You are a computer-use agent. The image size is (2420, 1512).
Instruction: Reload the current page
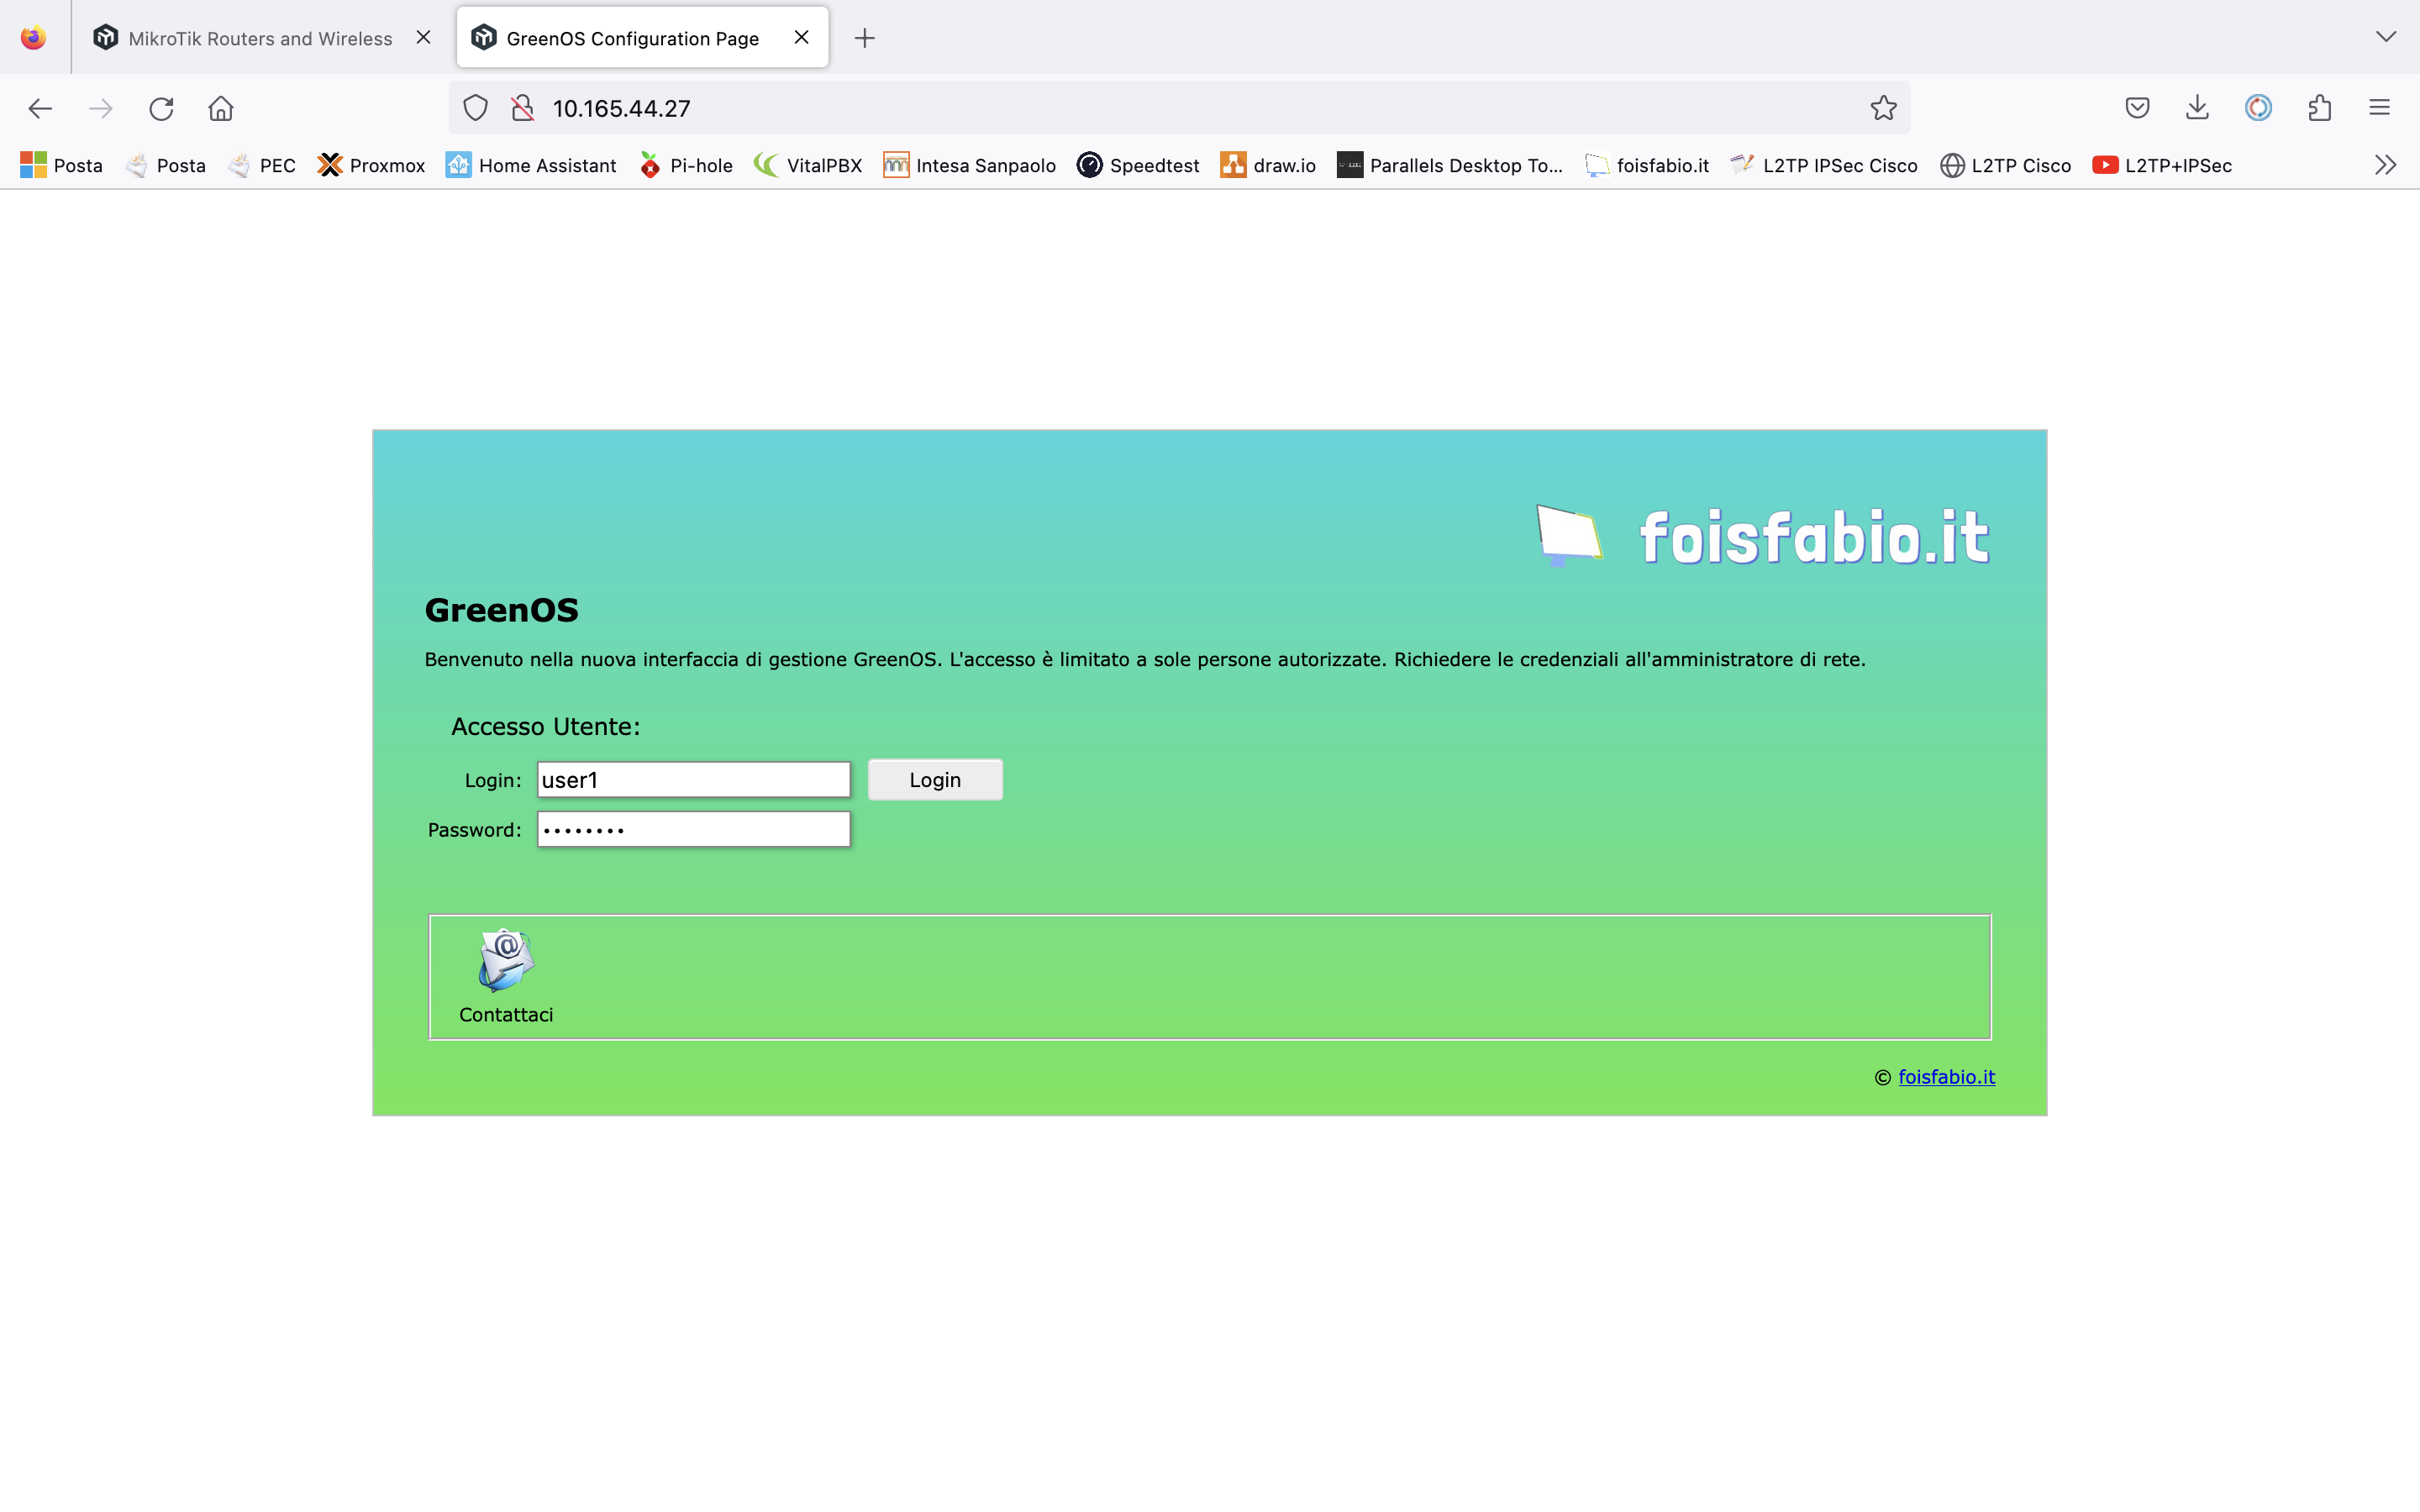[161, 108]
